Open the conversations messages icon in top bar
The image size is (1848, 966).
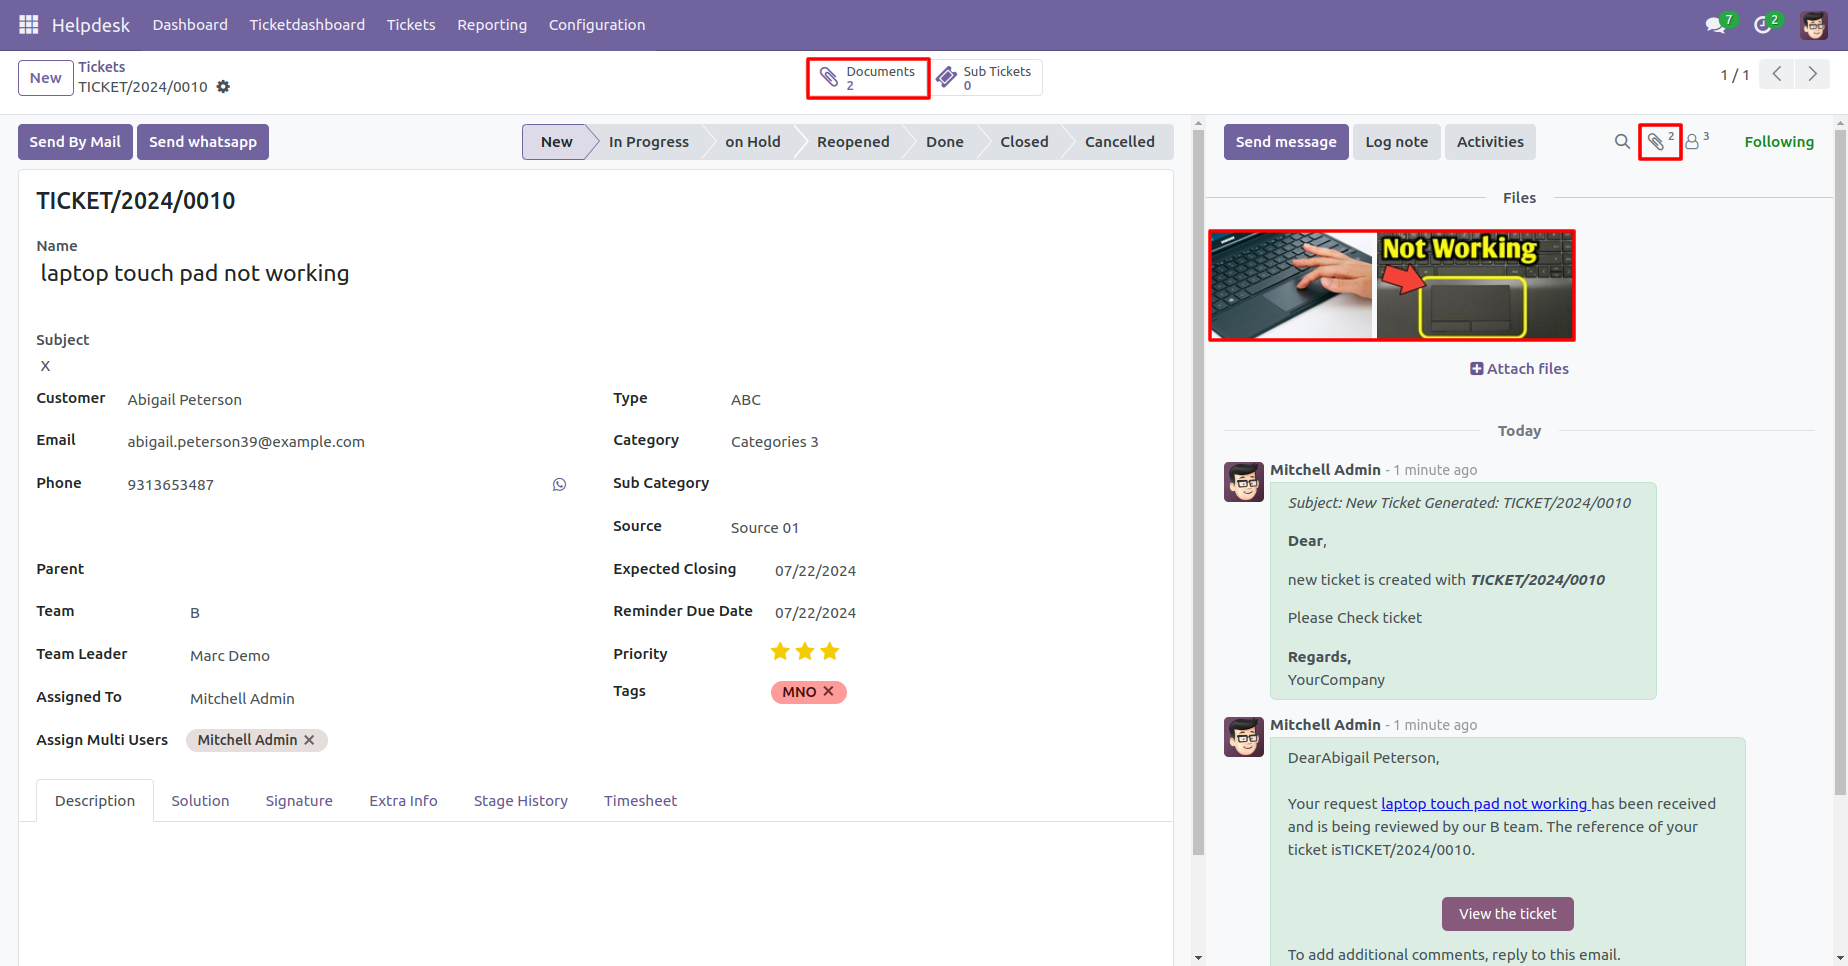[1715, 25]
